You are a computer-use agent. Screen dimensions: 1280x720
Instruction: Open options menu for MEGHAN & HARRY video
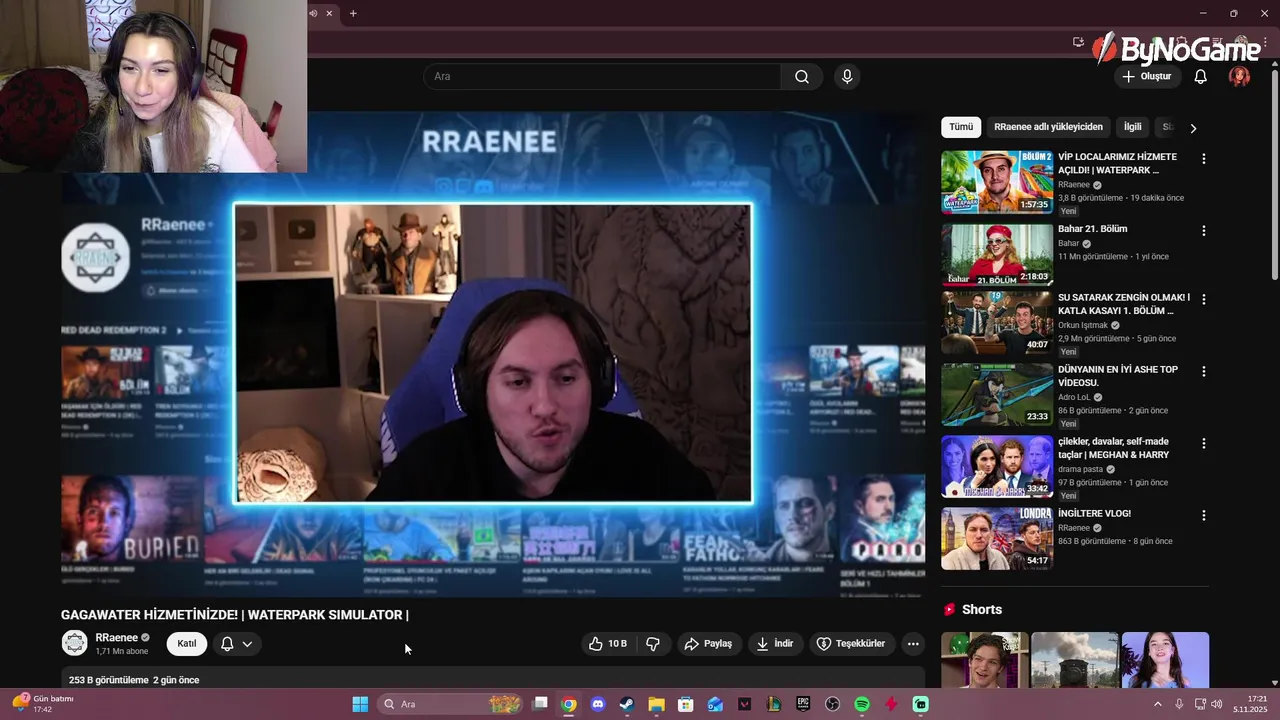point(1203,444)
